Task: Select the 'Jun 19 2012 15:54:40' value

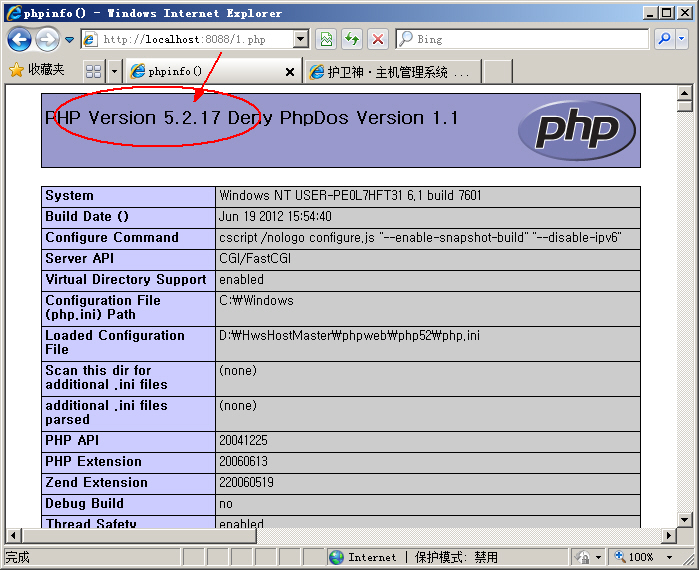Action: 275,217
